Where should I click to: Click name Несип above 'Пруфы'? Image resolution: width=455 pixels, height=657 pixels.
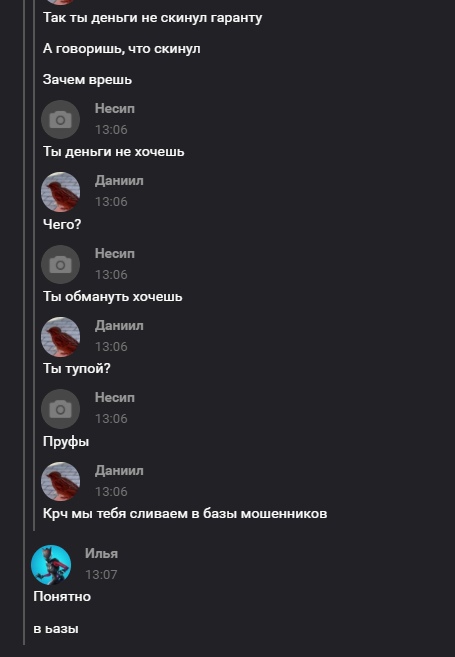pos(115,398)
